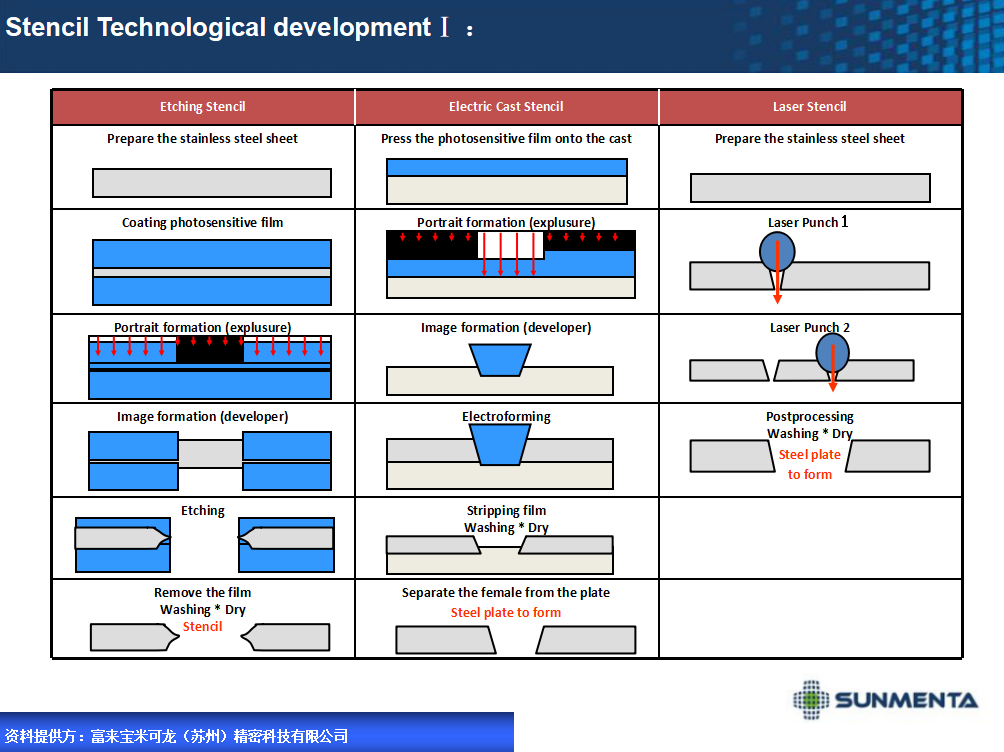Click 'Separate the female from the plate' text

(x=506, y=593)
